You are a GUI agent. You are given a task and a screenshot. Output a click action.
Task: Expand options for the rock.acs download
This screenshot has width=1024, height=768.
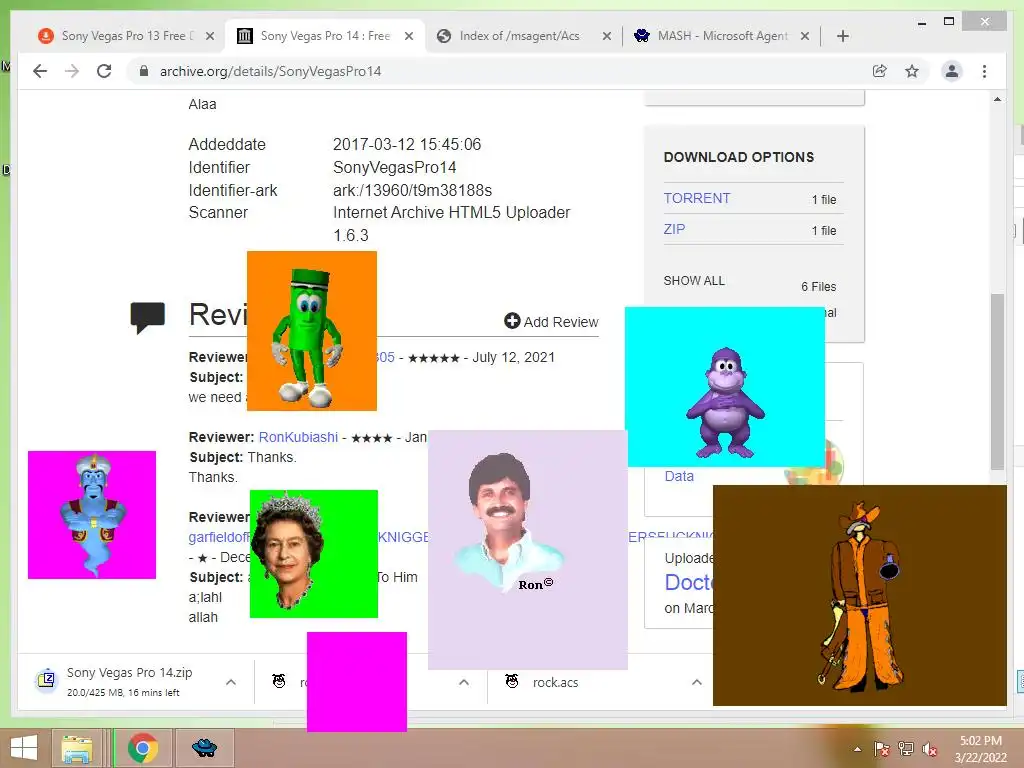[697, 682]
